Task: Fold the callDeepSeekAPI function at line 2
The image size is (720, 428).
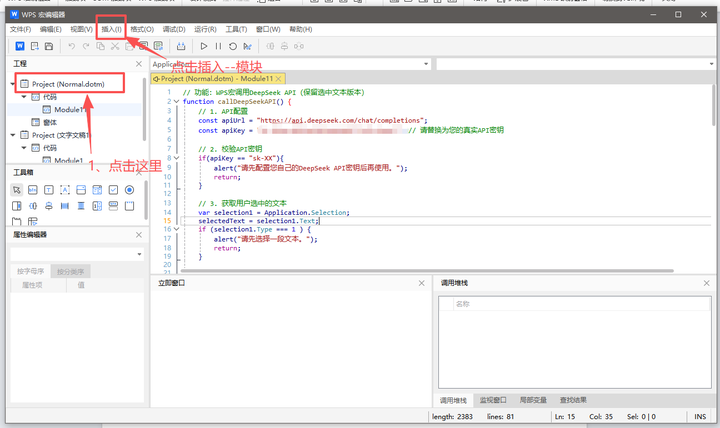Action: tap(176, 101)
